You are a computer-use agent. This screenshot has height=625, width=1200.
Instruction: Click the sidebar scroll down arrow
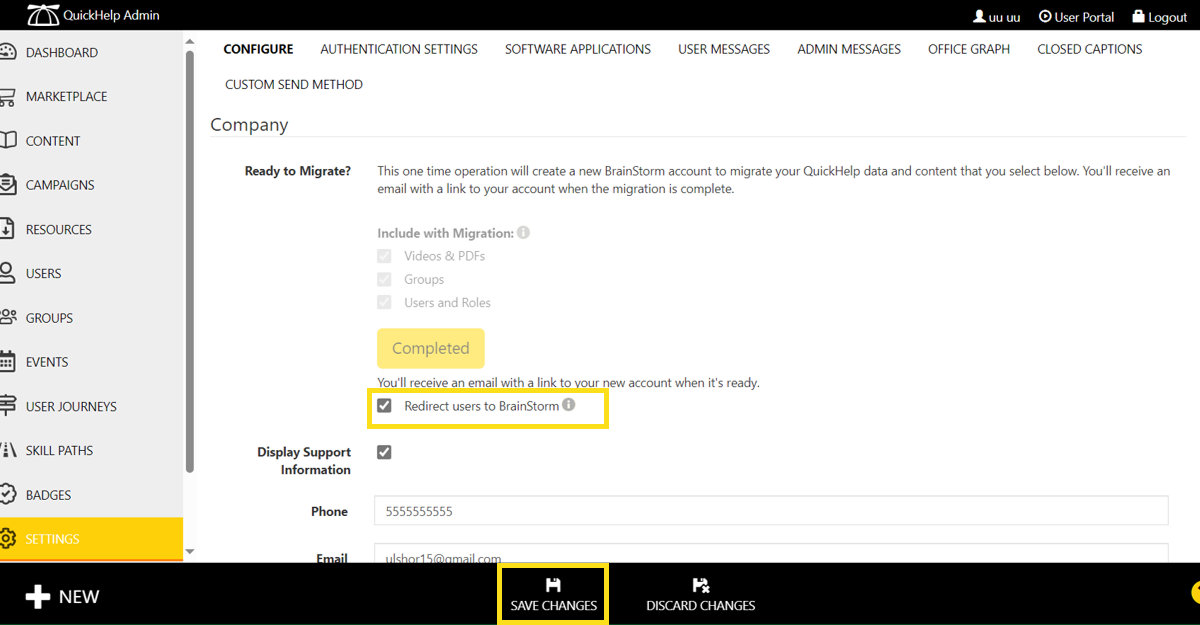(190, 551)
